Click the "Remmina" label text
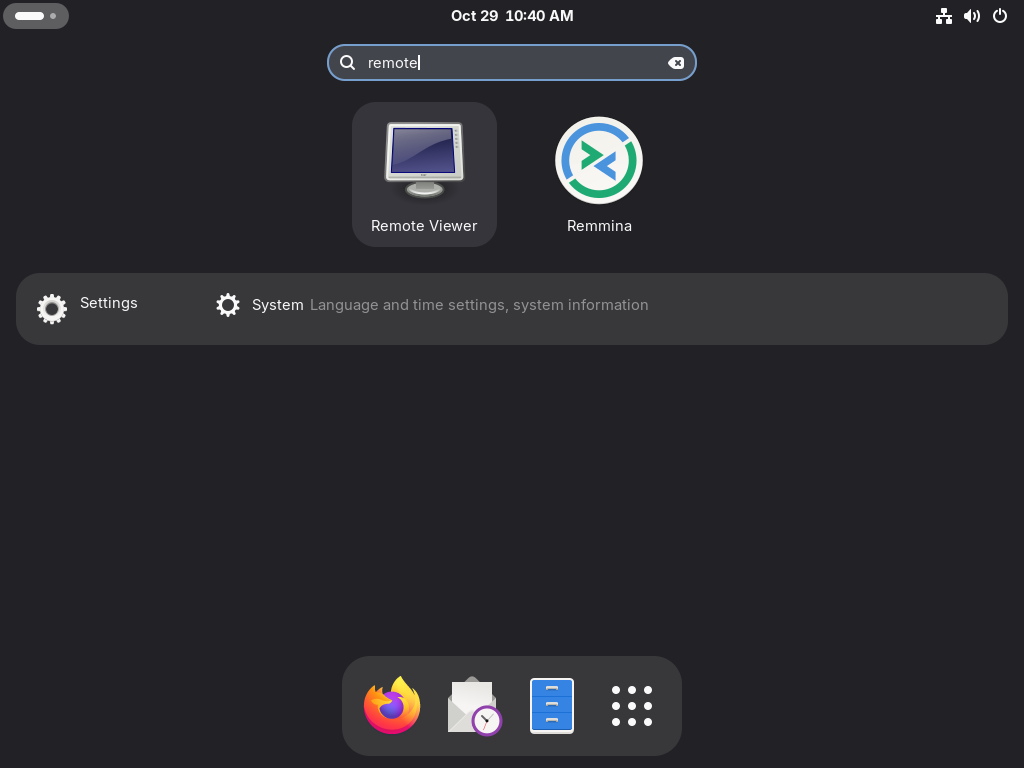This screenshot has width=1024, height=768. (599, 226)
